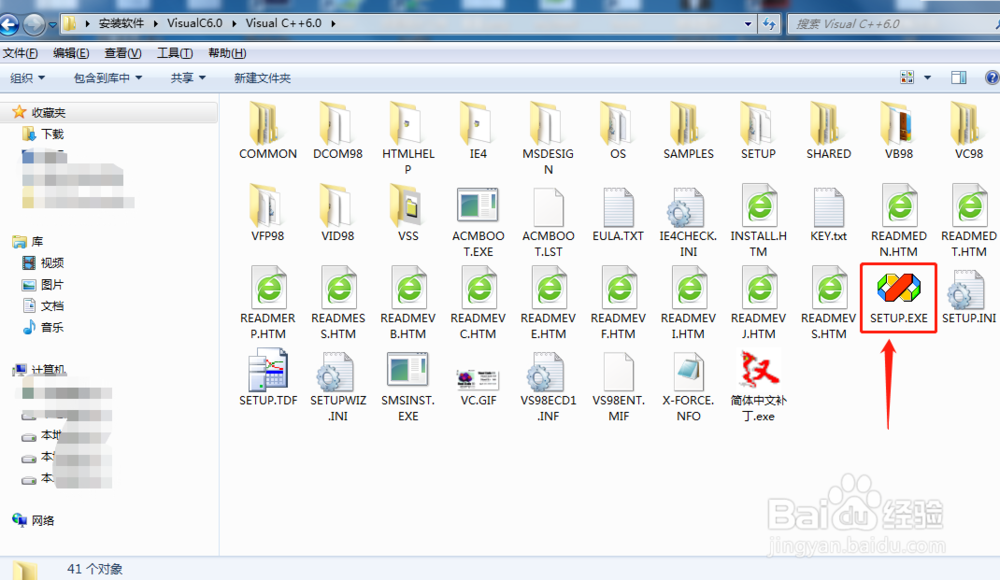This screenshot has height=580, width=1000.
Task: Open the 网络 navigation item
Action: click(x=43, y=520)
